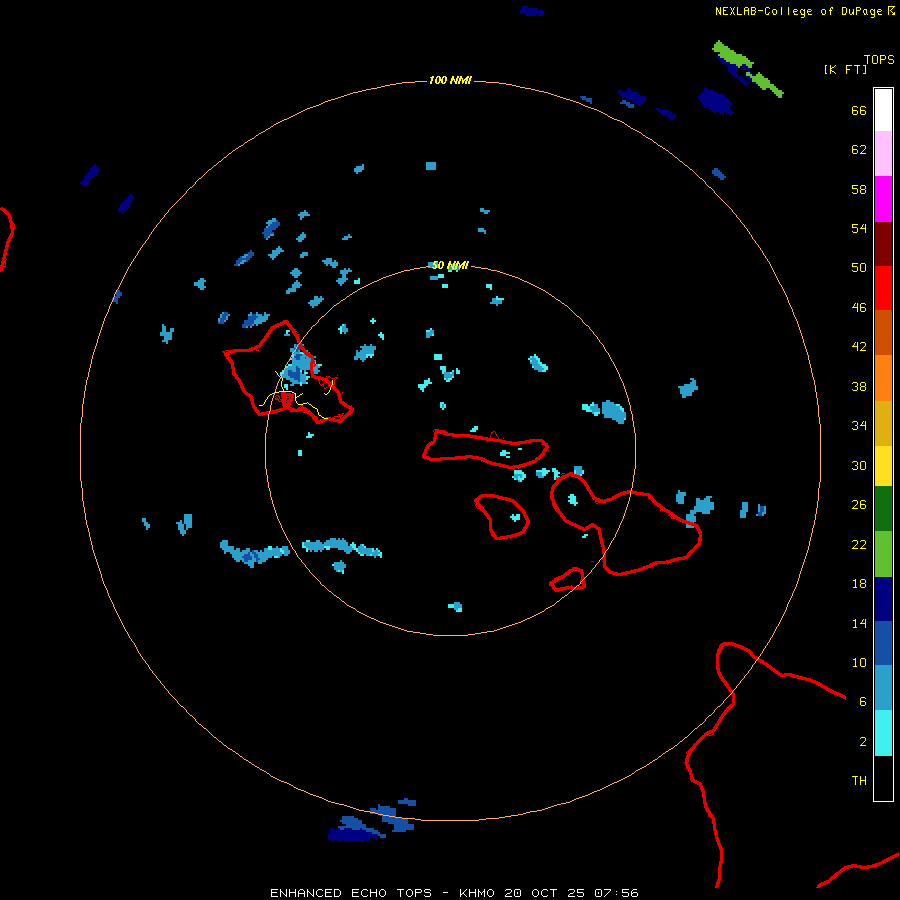
Task: Click the dark green swatch near 26
Action: point(883,509)
